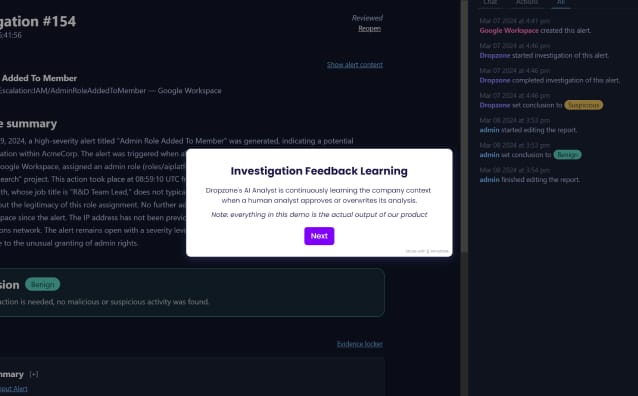The width and height of the screenshot is (638, 396).
Task: Click the 'Reviewed' status label
Action: pos(367,18)
